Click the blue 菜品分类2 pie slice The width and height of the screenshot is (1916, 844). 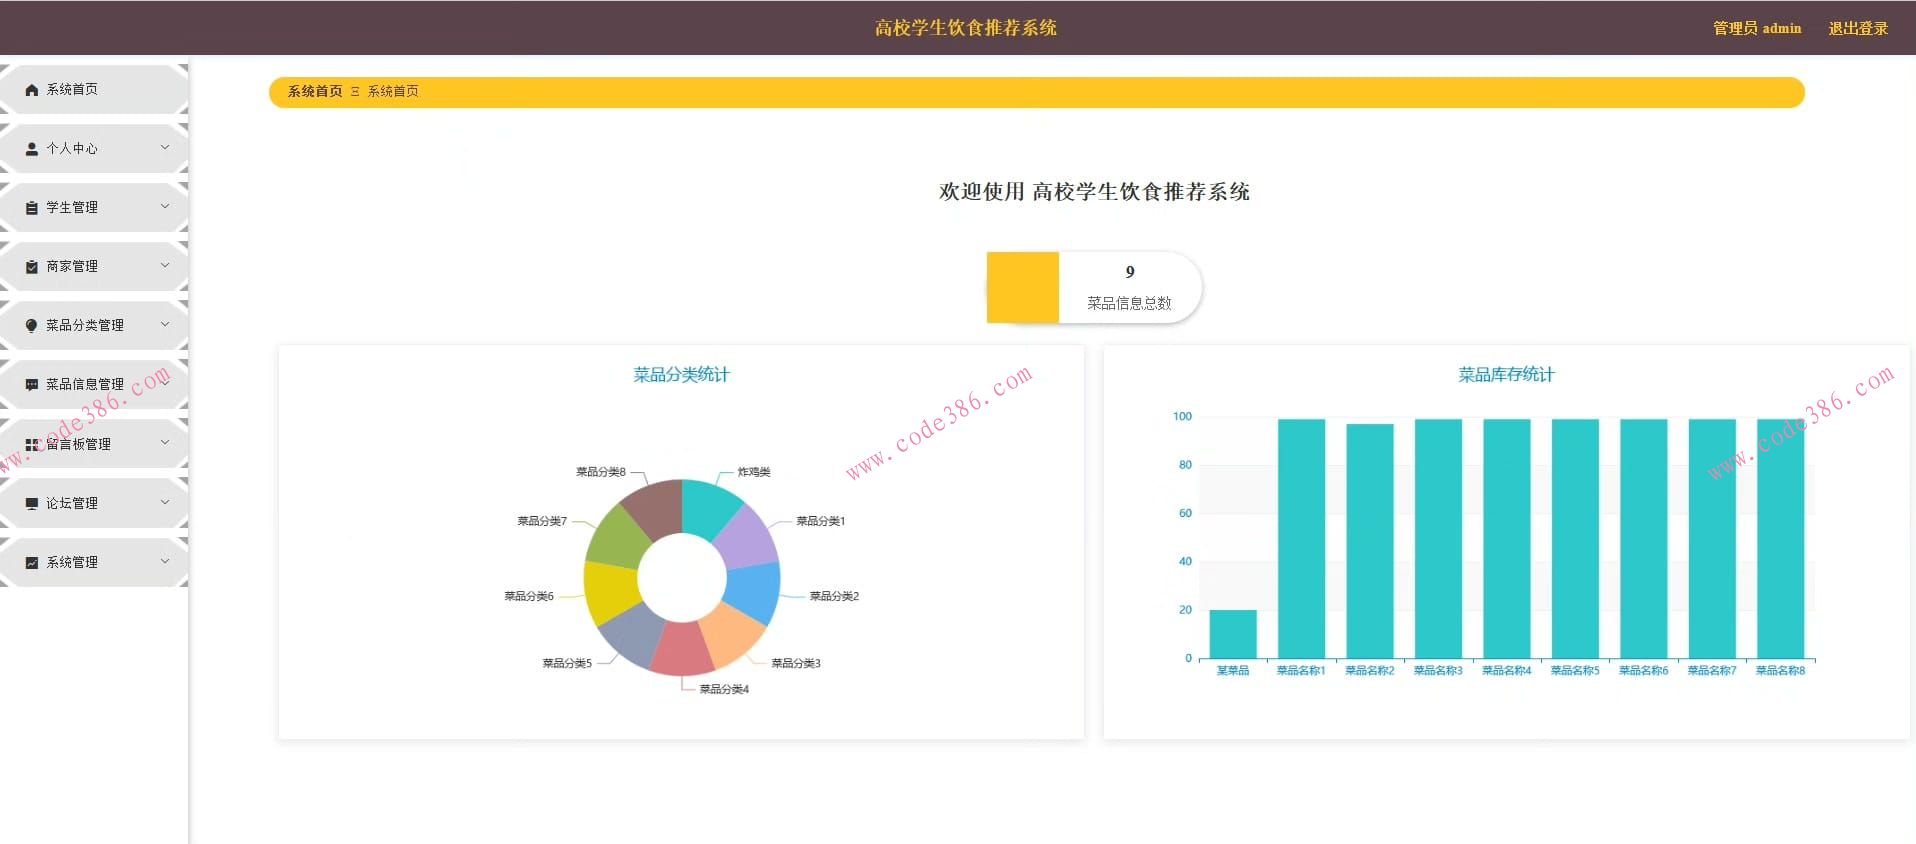[753, 592]
